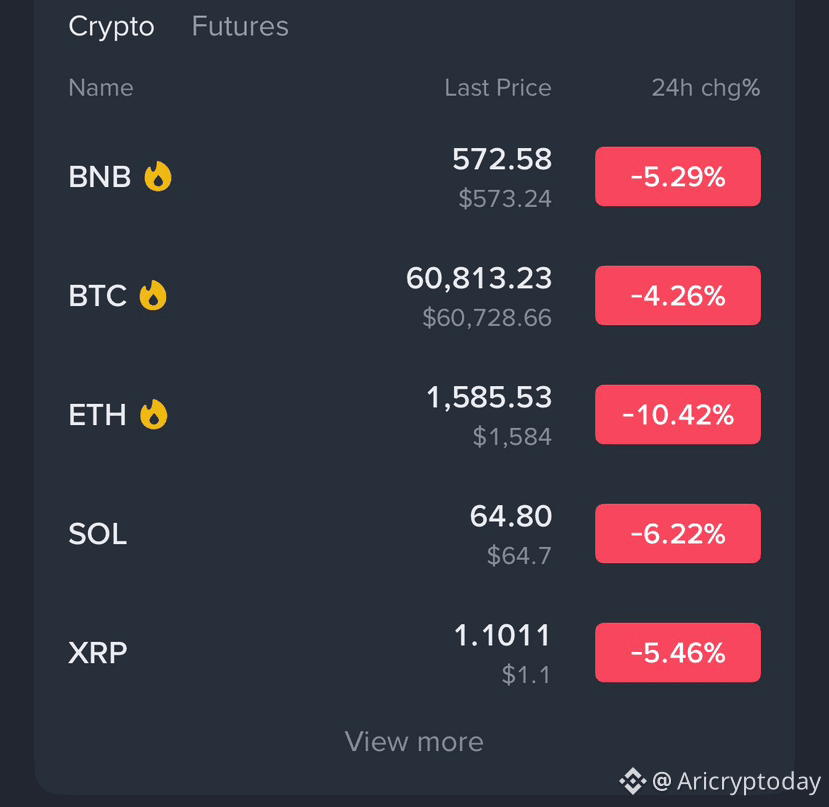Click the flame icon beside ETH
This screenshot has height=807, width=829.
[x=154, y=414]
